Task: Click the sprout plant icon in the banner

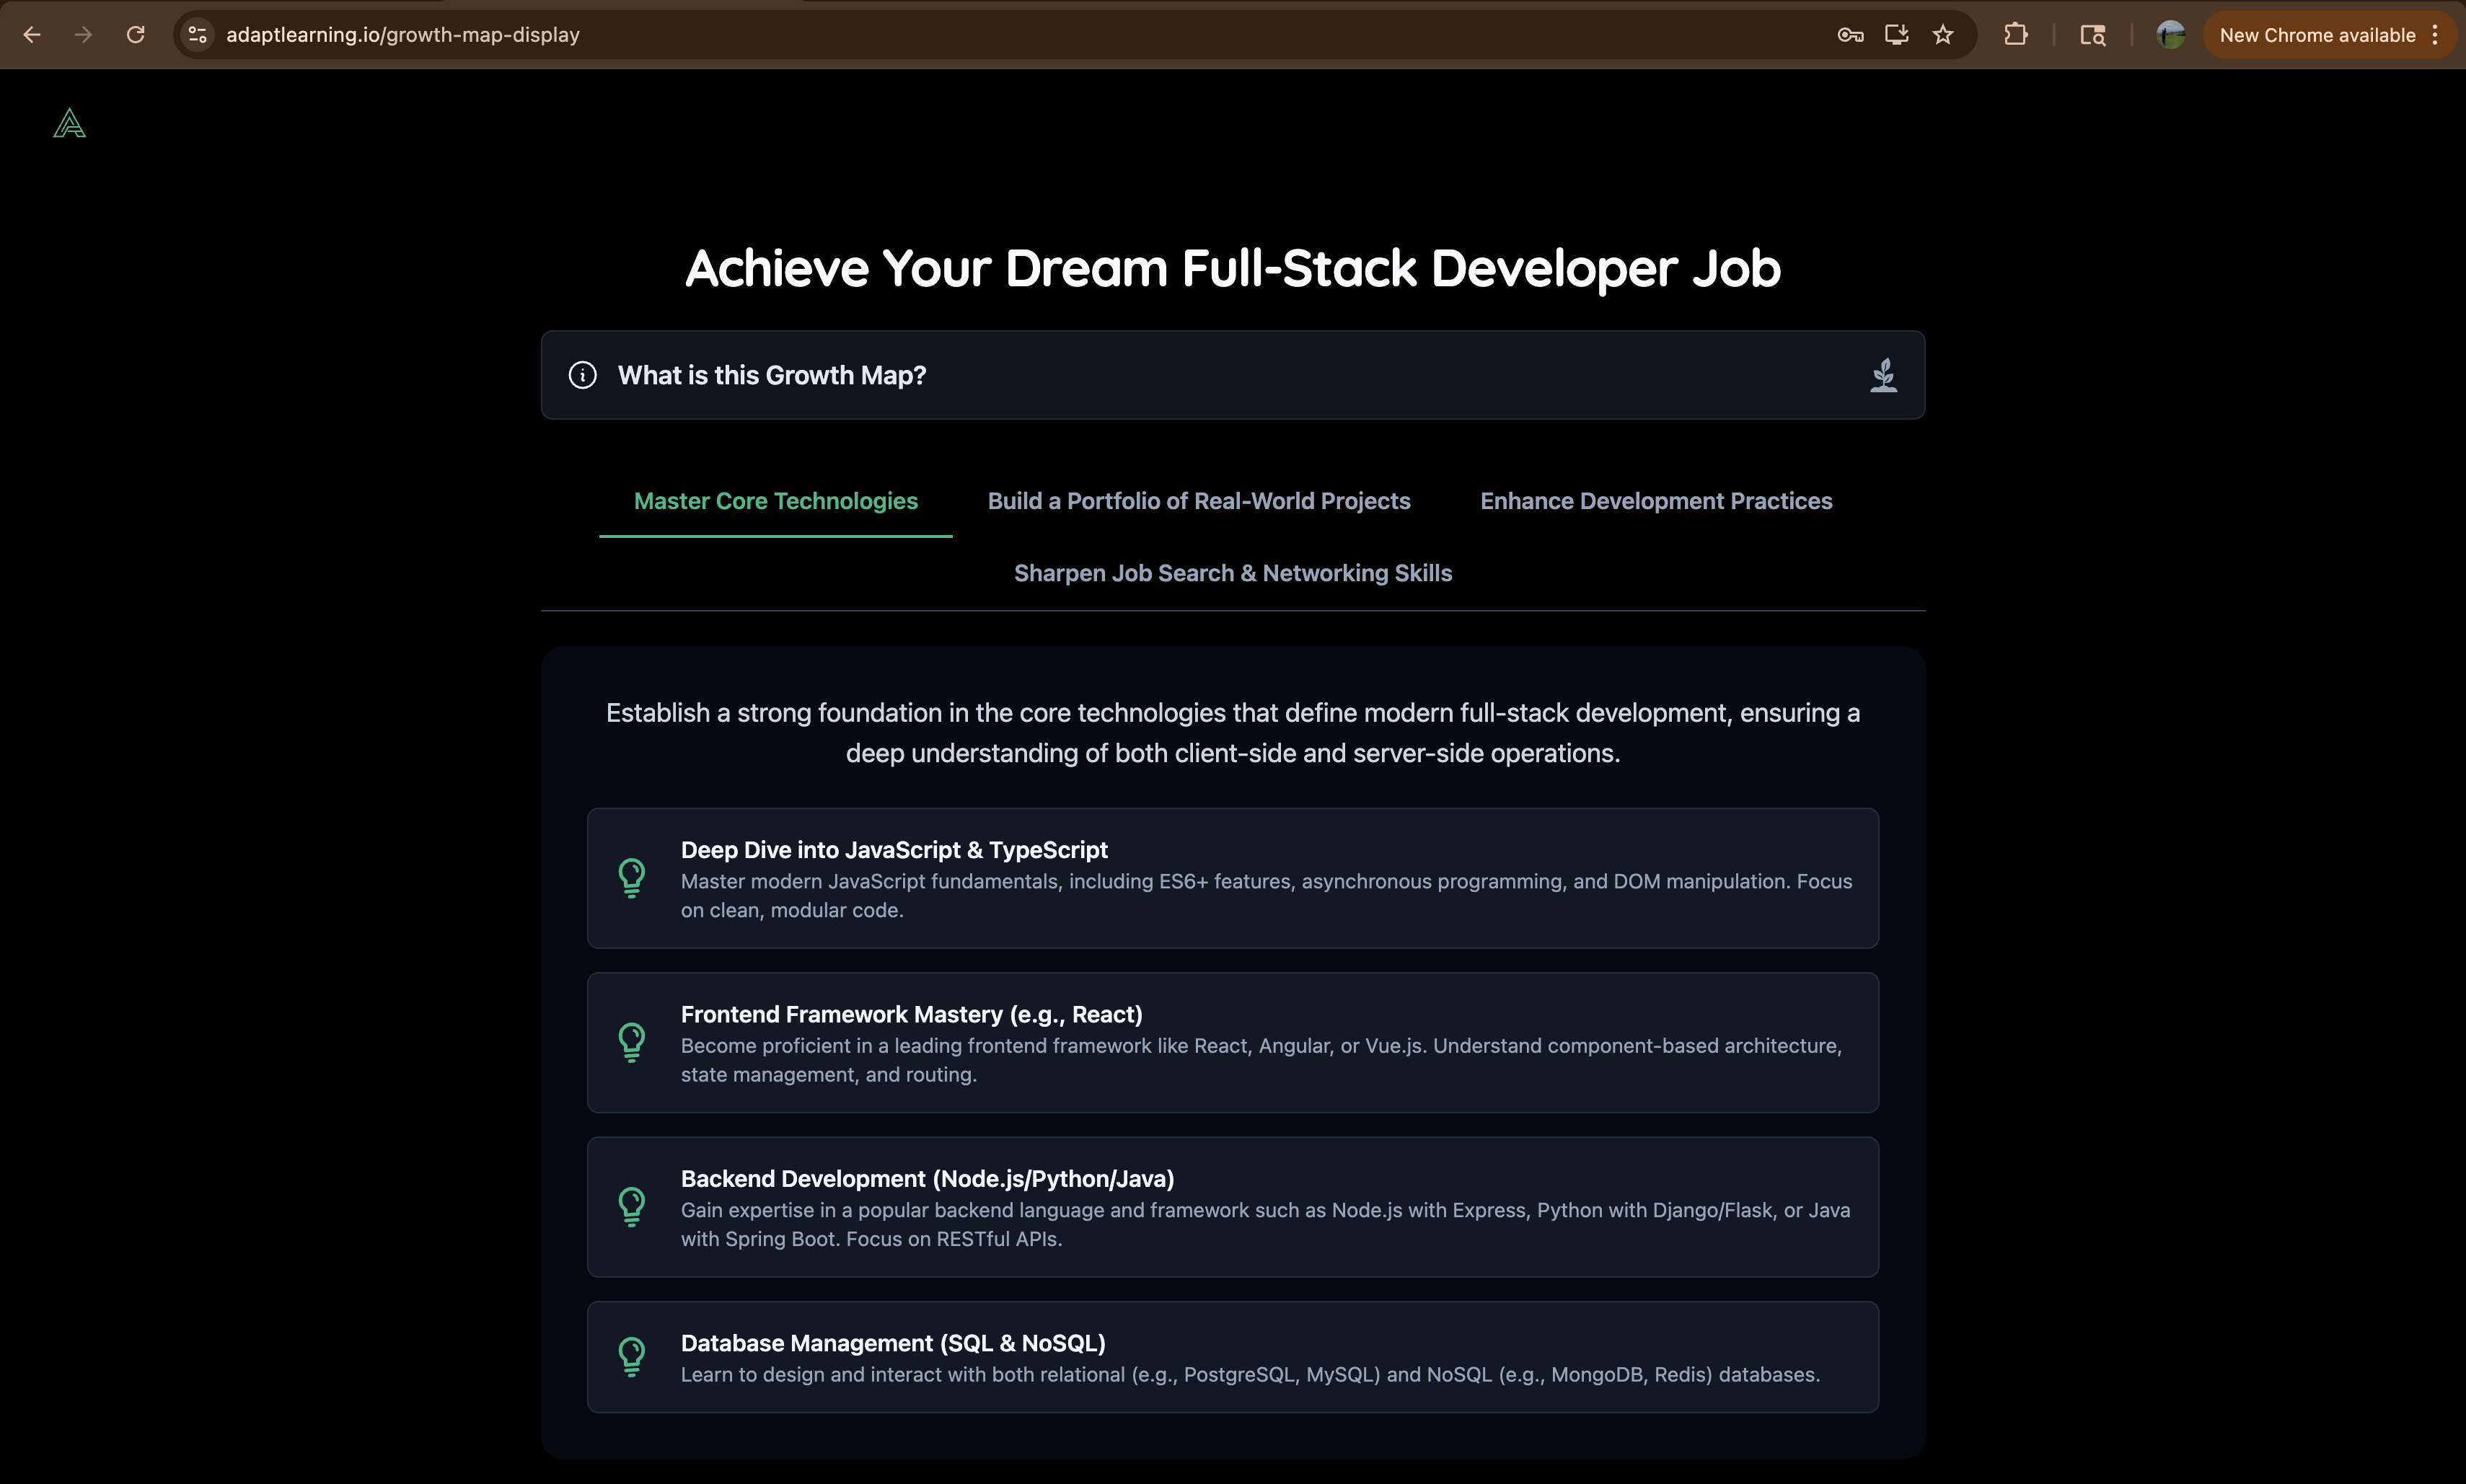Action: (1883, 375)
